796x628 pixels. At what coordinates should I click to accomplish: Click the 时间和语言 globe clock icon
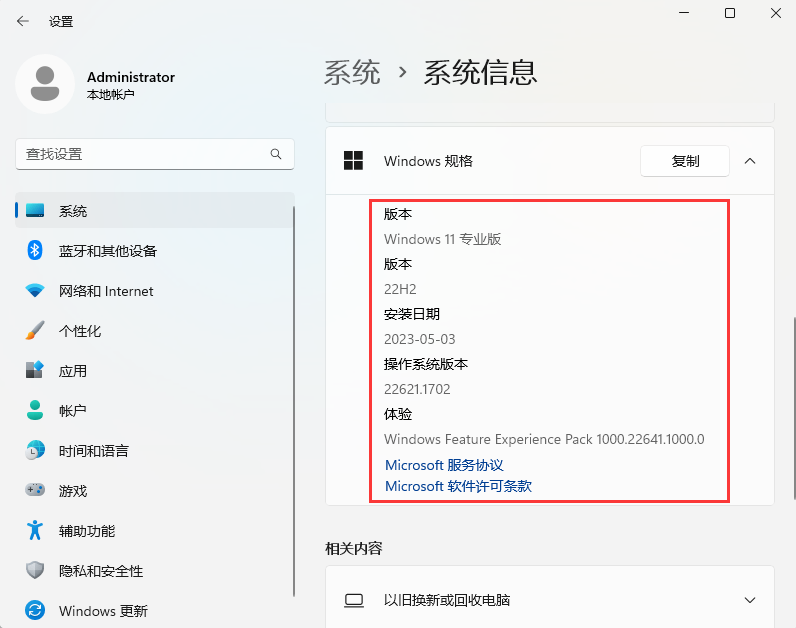pos(35,450)
